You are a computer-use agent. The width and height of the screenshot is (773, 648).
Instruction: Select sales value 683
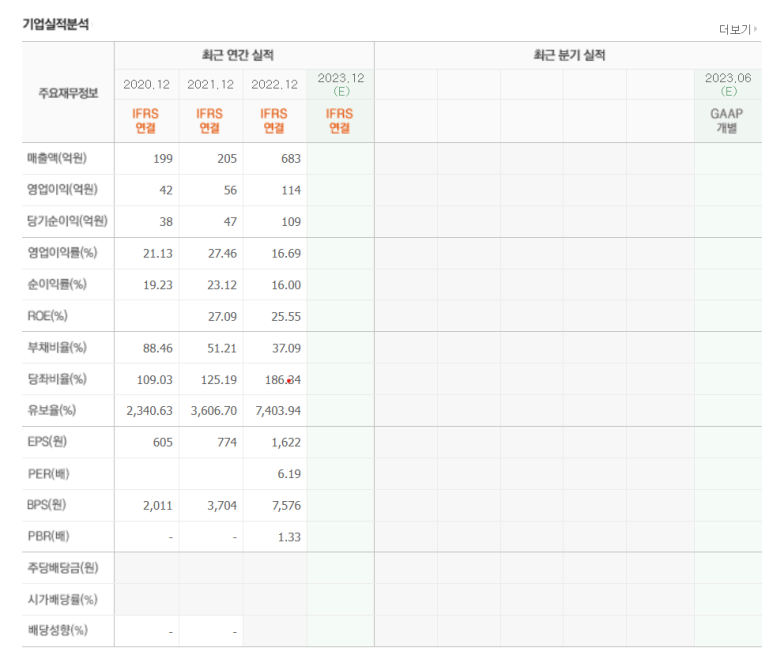pyautogui.click(x=291, y=159)
